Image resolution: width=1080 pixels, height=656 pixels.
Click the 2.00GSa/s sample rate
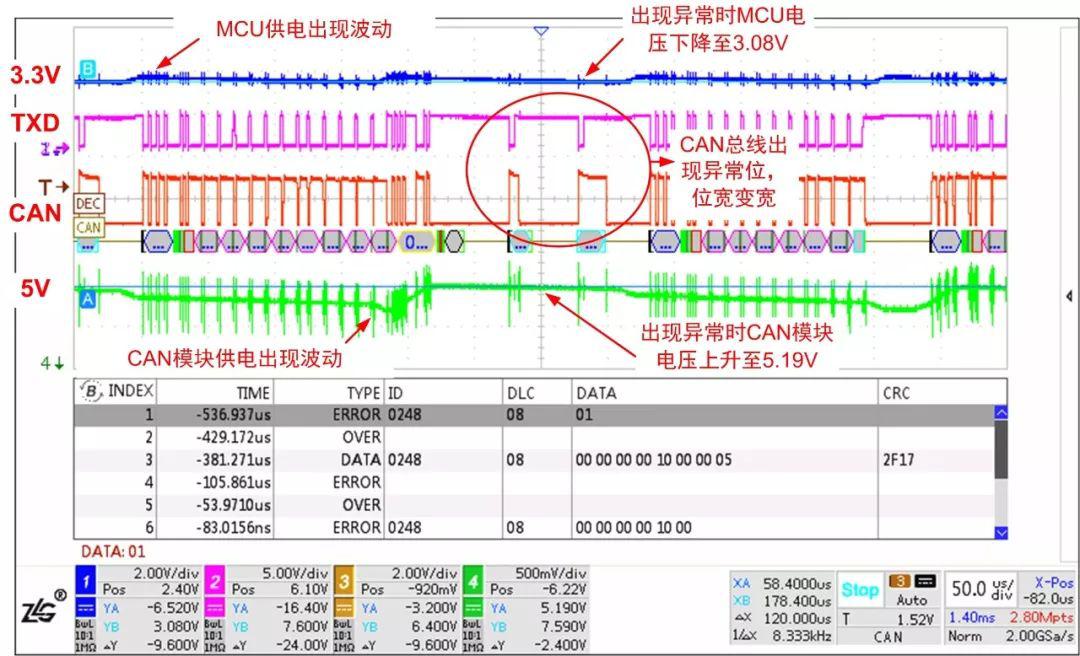click(1039, 636)
